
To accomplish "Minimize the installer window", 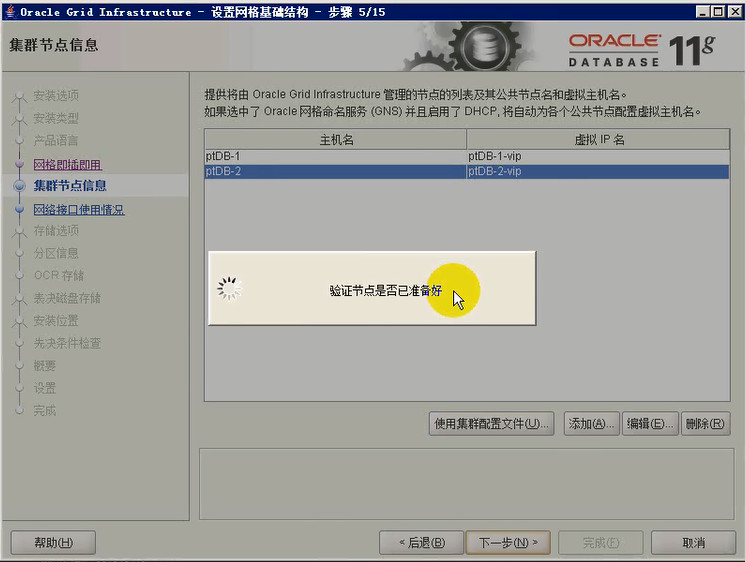I will (703, 11).
